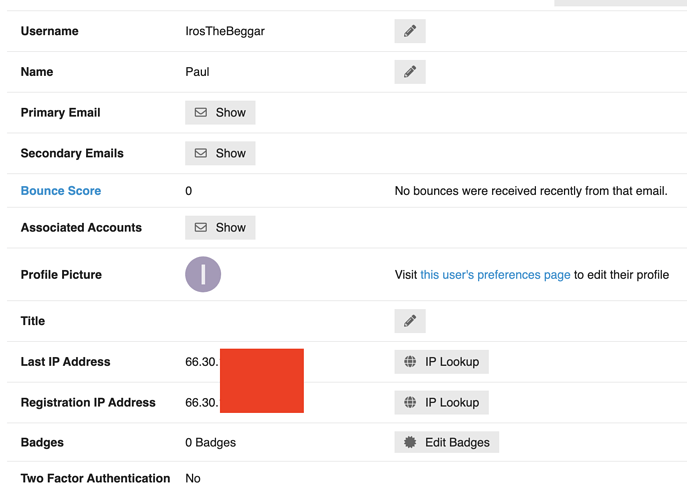The image size is (687, 500).
Task: Click the Bounce Score value 0
Action: pyautogui.click(x=188, y=191)
